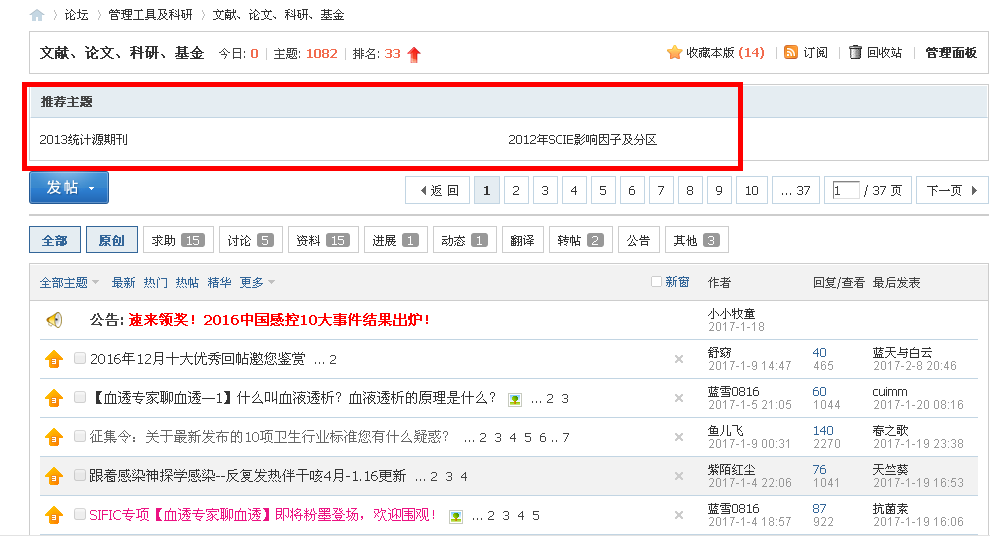Click the star icon to favorite this board
The image size is (990, 536).
(x=674, y=53)
